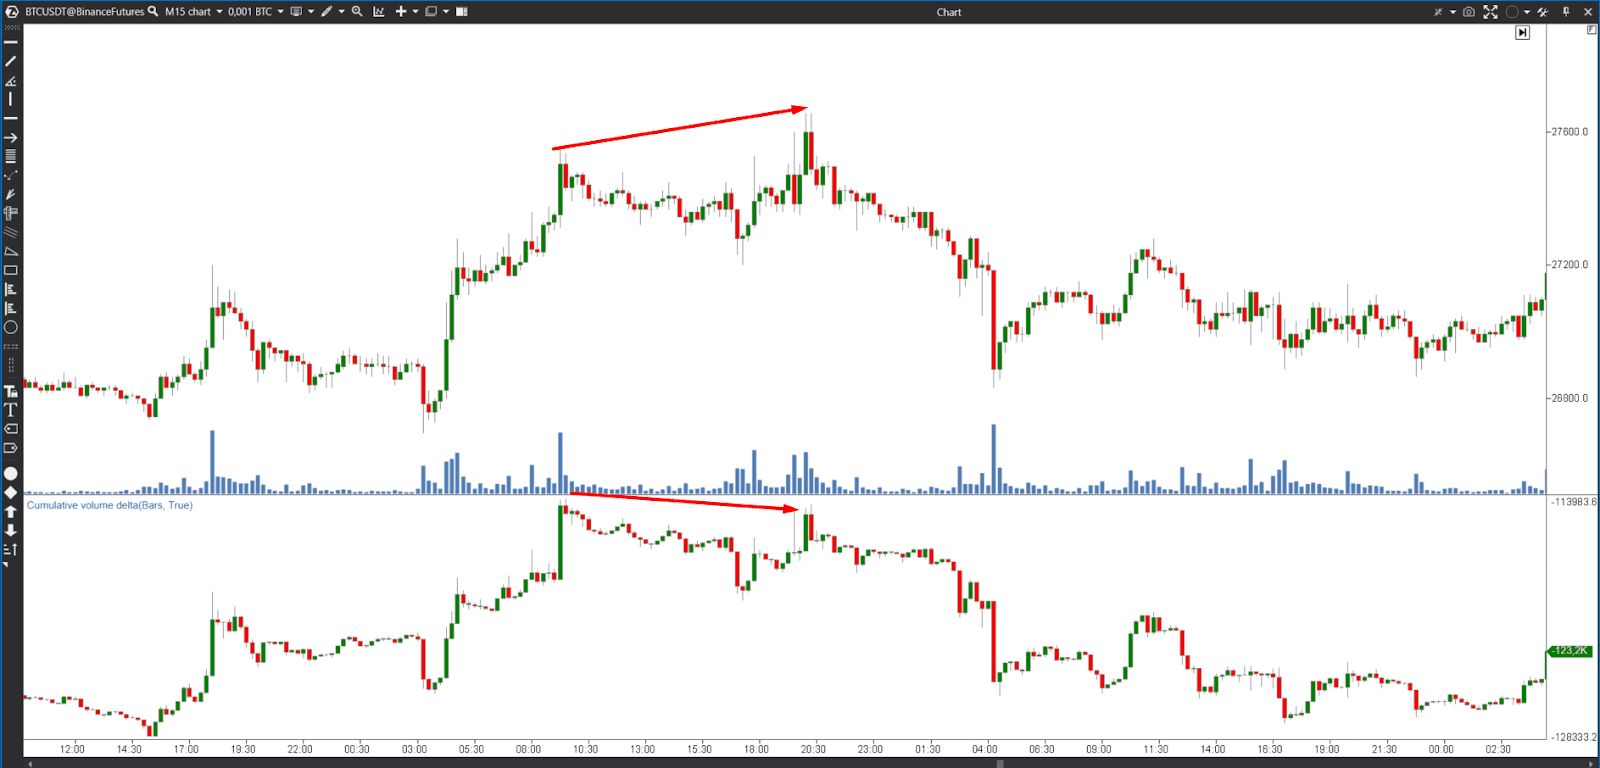1600x768 pixels.
Task: Click the Cumulative volume delta indicator label
Action: [x=110, y=505]
